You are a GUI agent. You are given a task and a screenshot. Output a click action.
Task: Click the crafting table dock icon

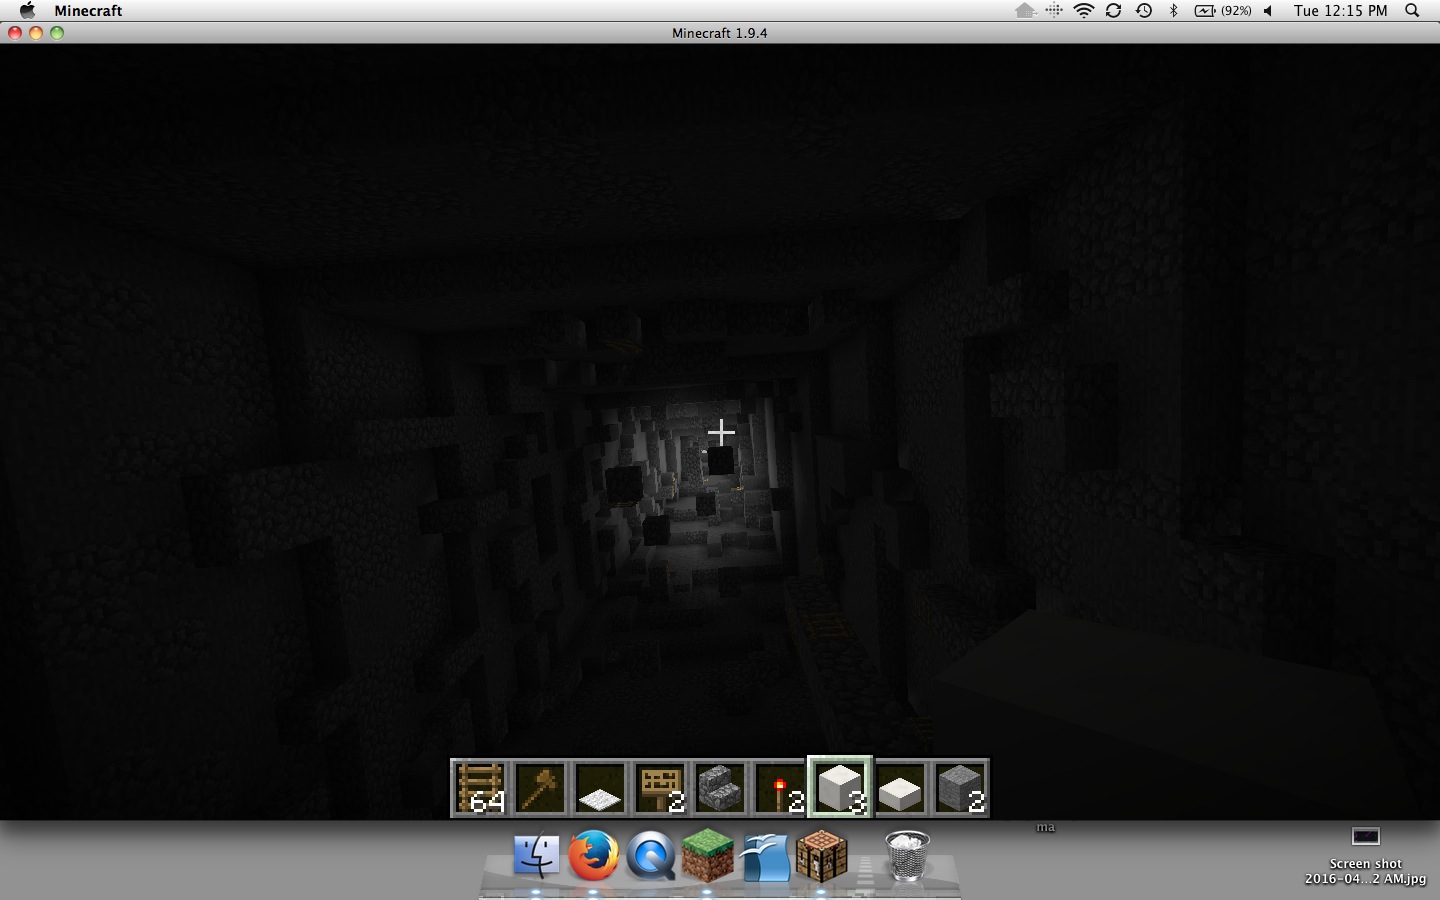point(822,856)
